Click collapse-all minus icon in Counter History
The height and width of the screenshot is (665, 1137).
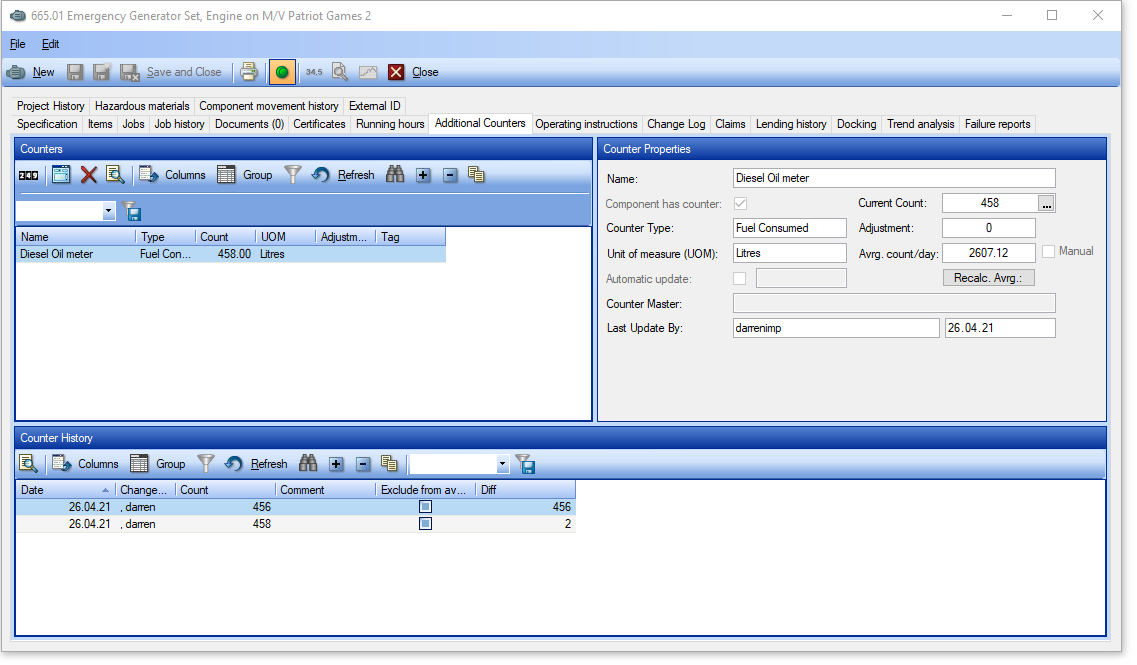[363, 464]
